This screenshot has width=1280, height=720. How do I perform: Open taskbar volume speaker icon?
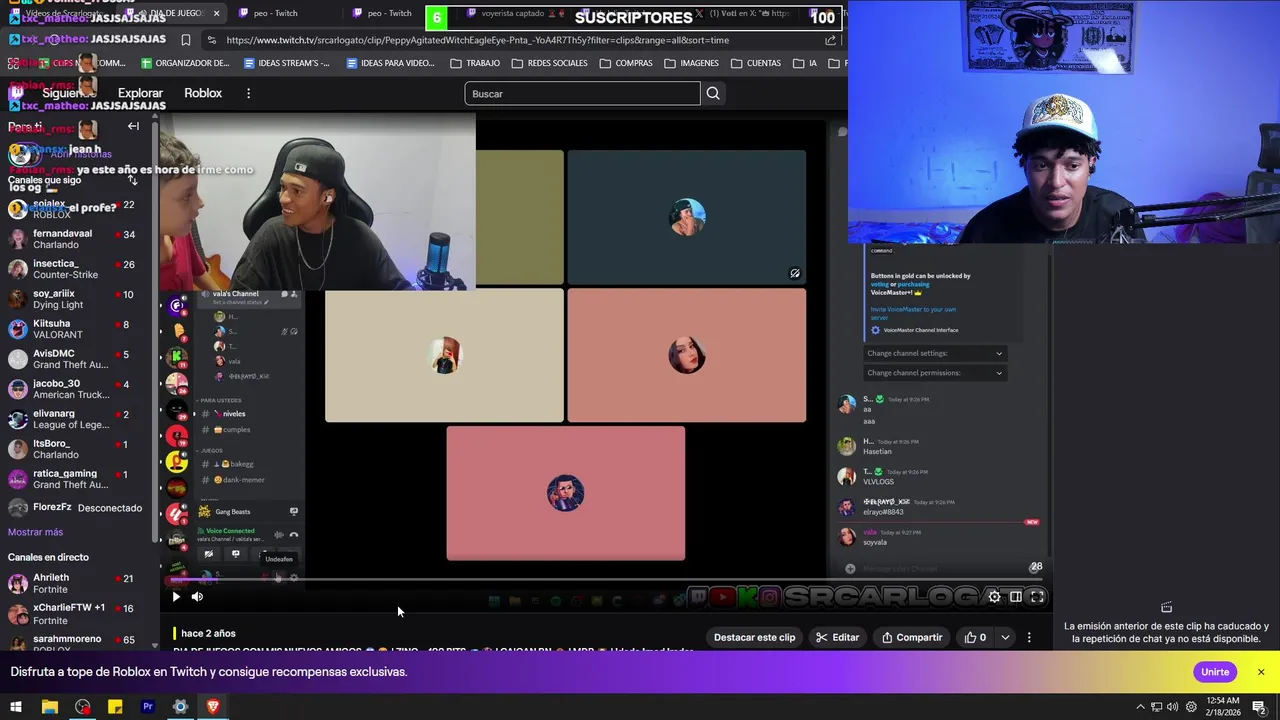[x=1173, y=707]
